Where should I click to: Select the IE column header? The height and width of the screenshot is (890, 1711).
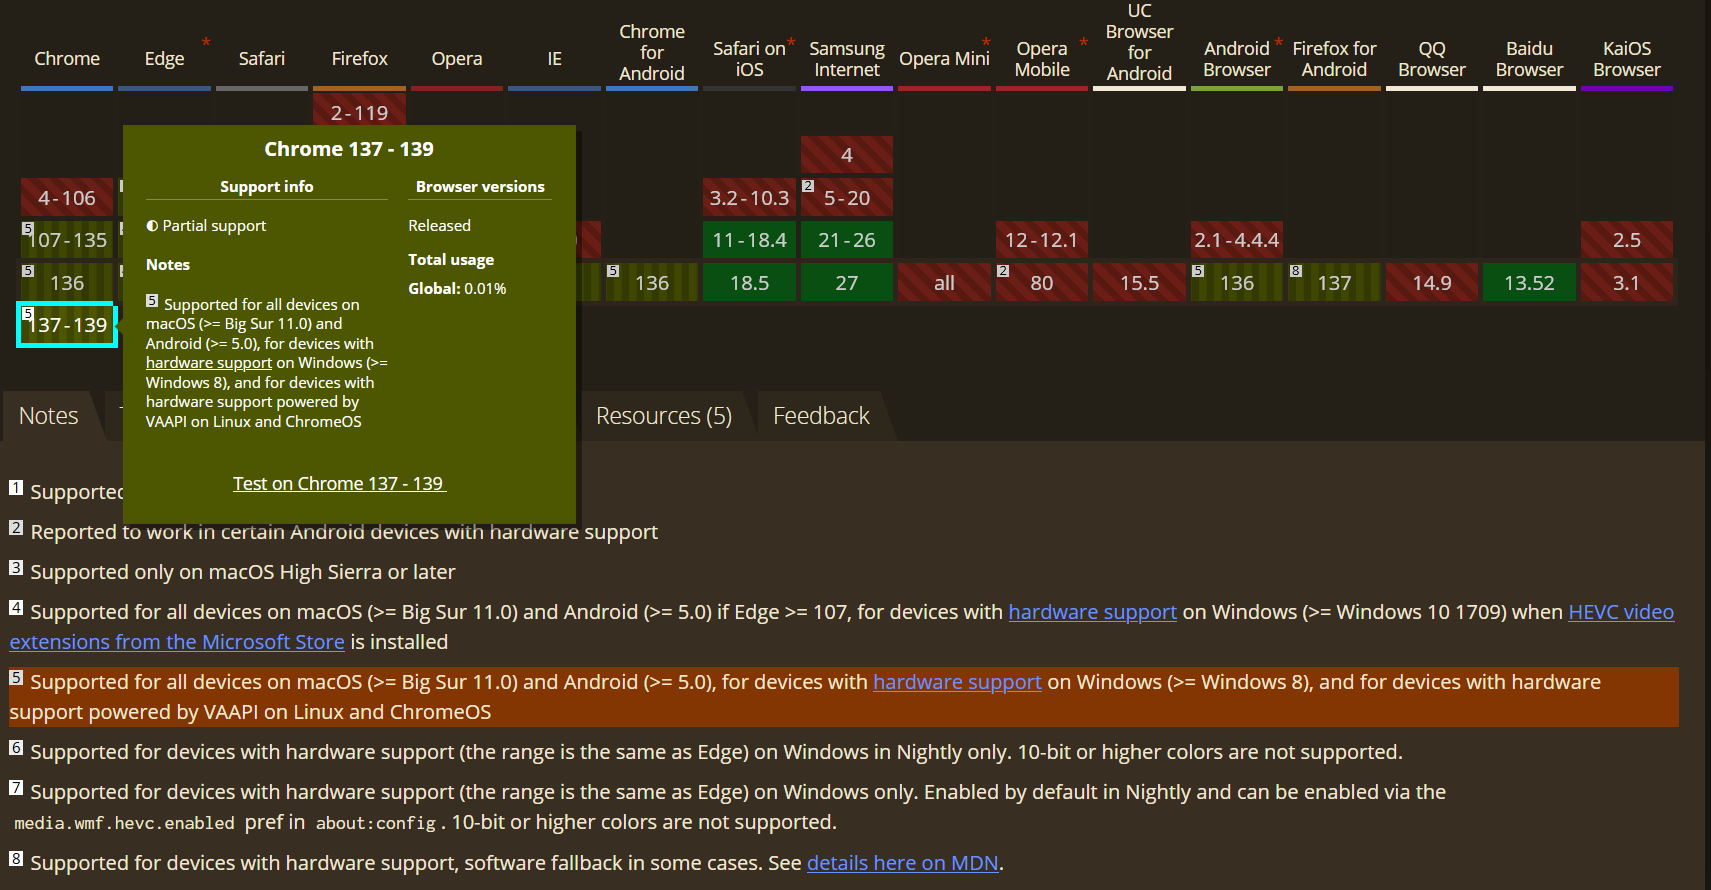pyautogui.click(x=554, y=59)
